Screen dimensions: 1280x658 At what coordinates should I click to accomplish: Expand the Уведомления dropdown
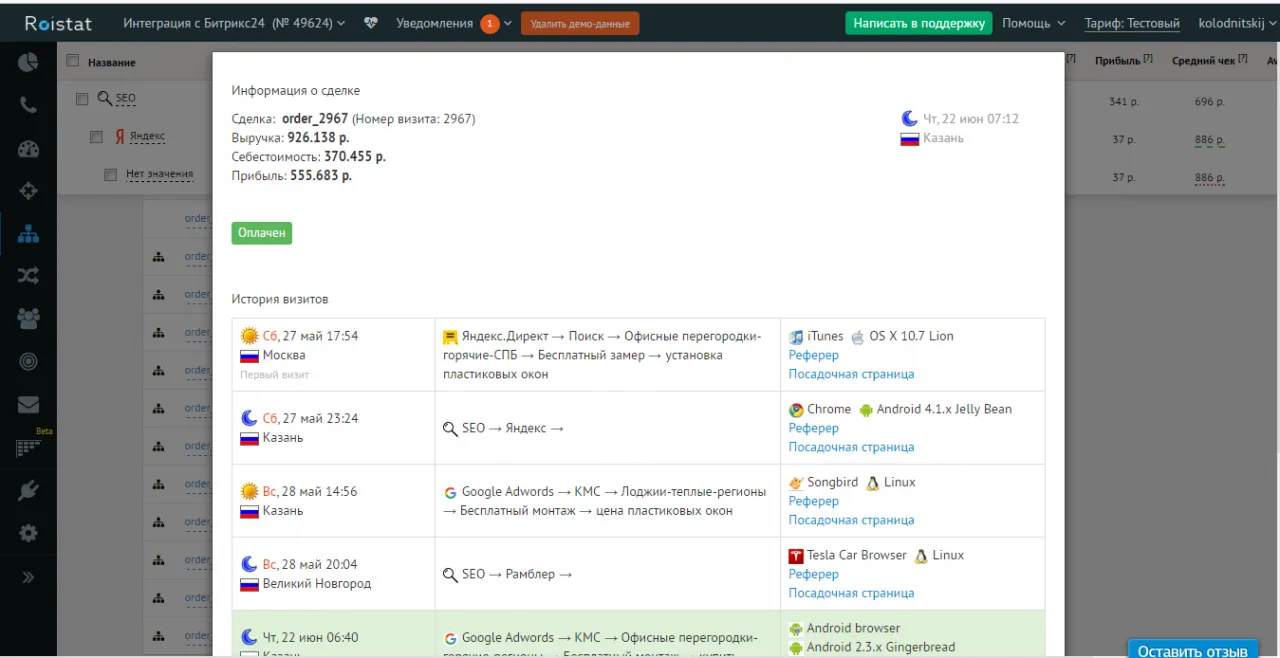(x=440, y=22)
